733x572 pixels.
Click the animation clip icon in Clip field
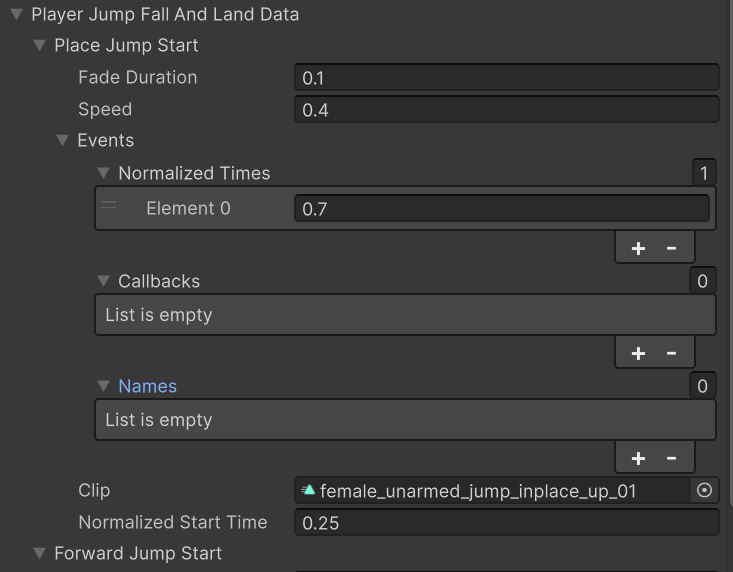[x=309, y=490]
